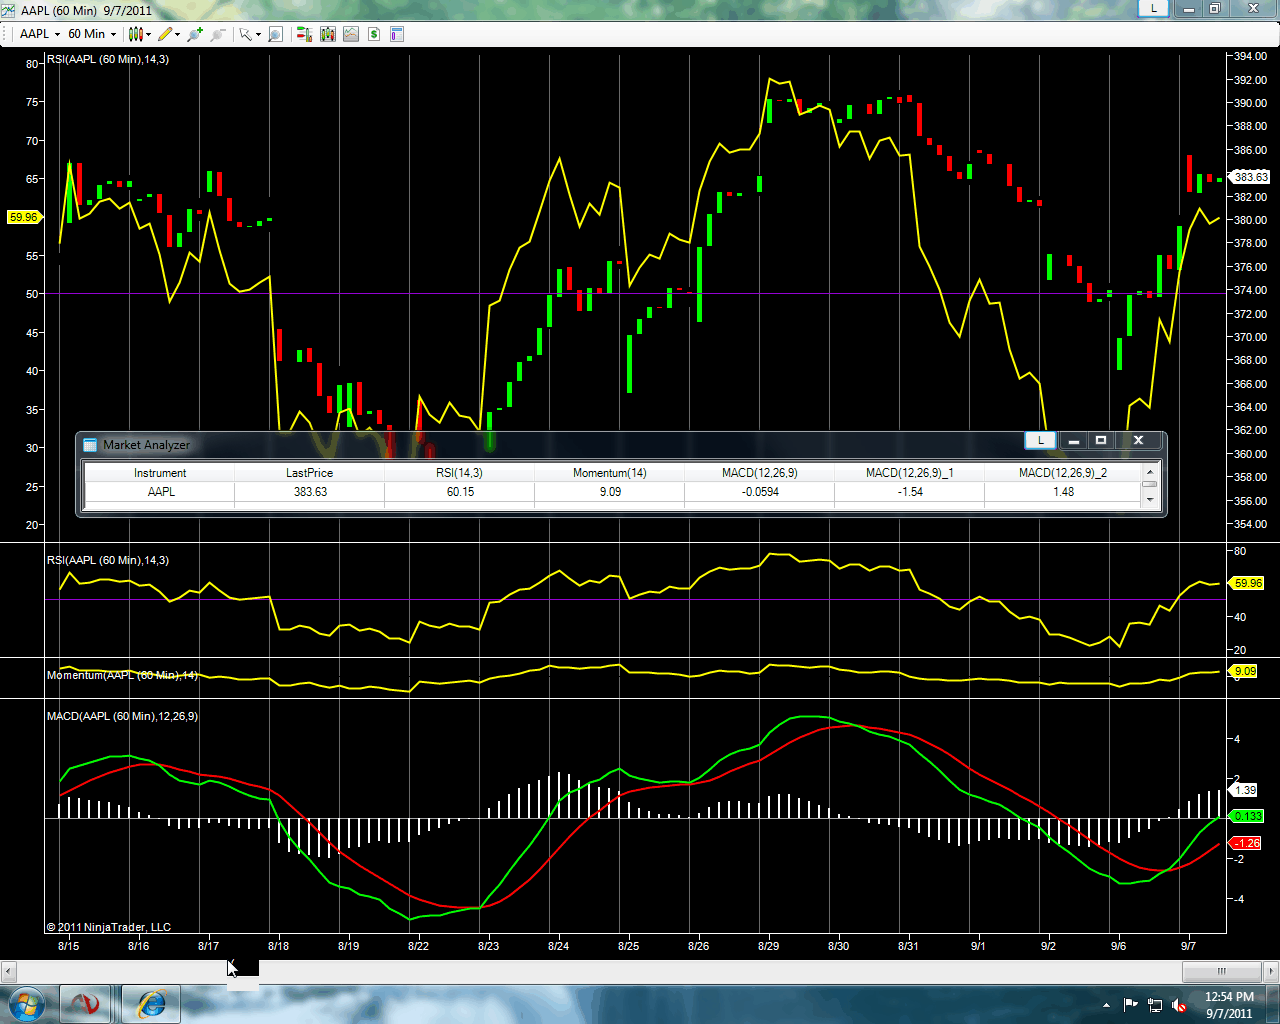Click the red -1.26 MACD axis marker
The image size is (1280, 1024).
(x=1246, y=843)
